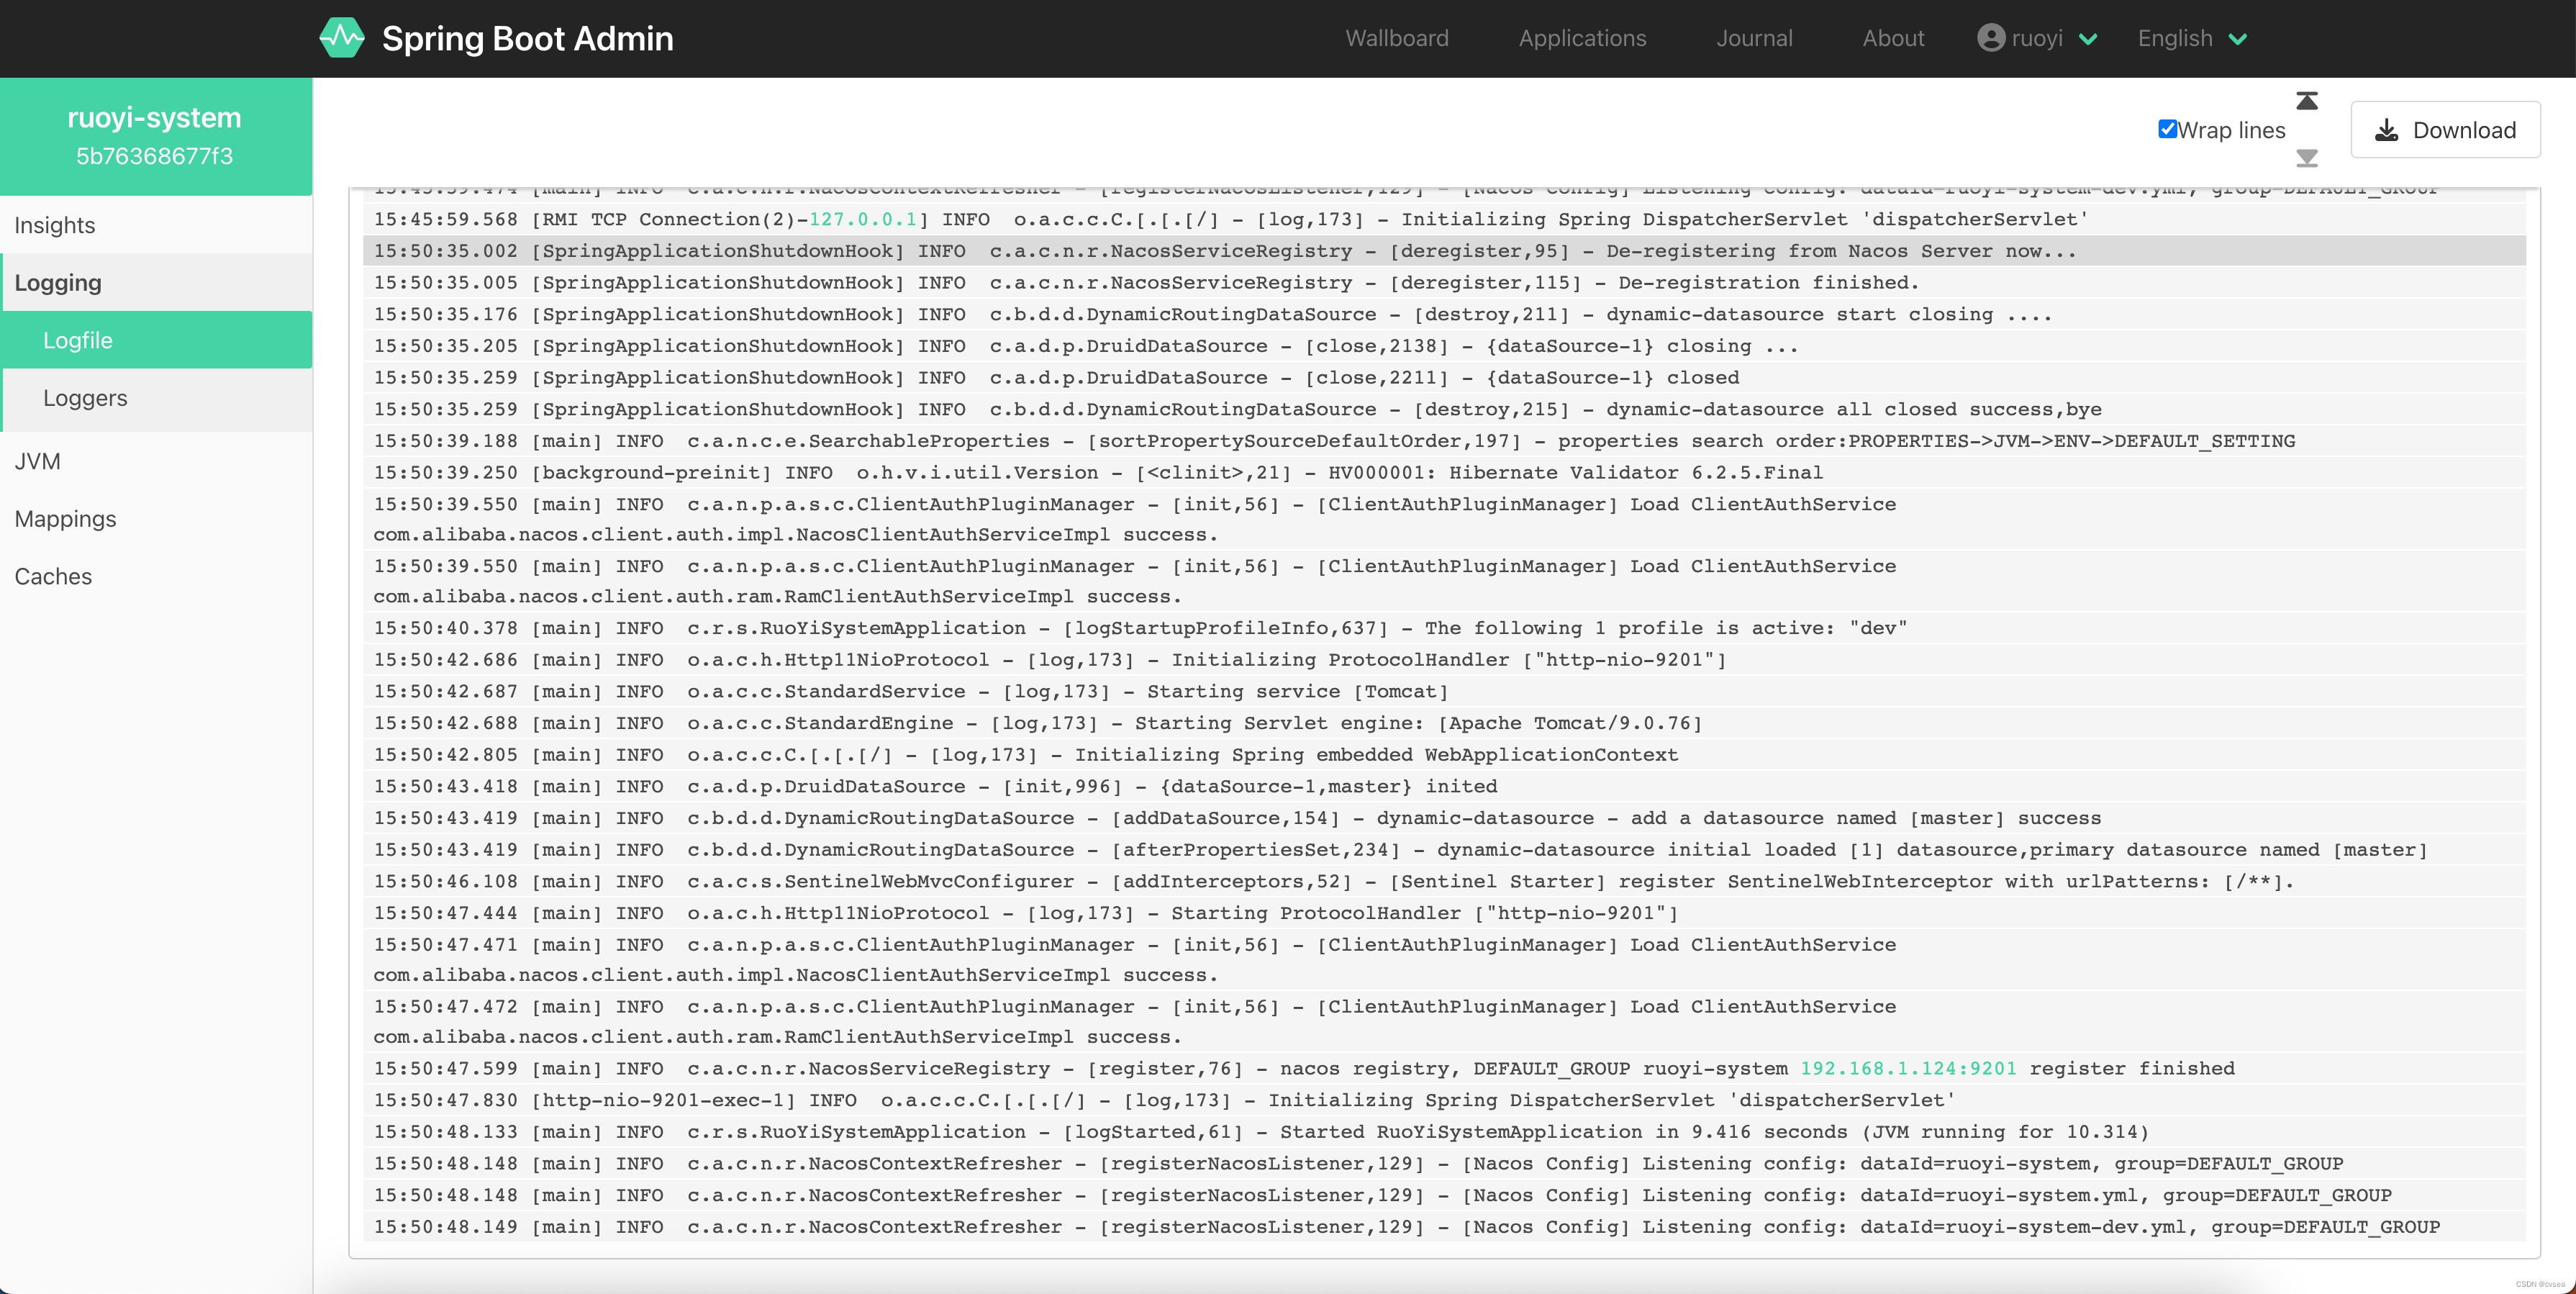Click log line 'De-registration finished.'
The image size is (2576, 1294).
point(1444,283)
